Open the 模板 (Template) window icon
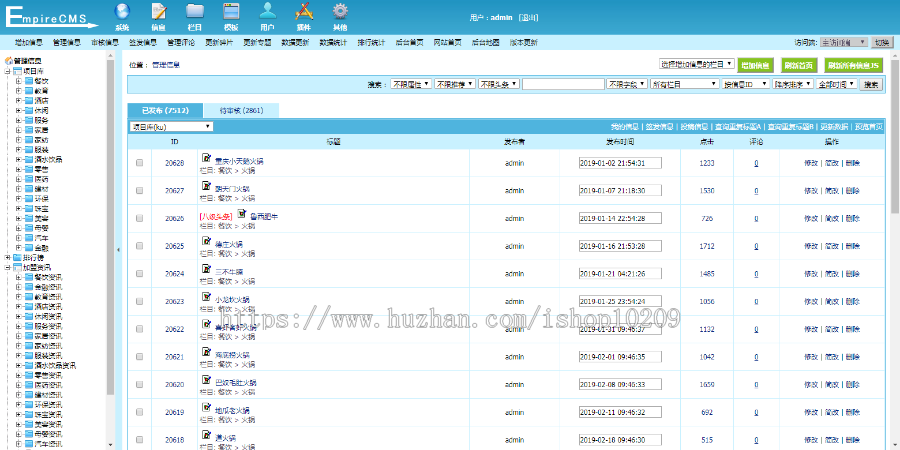900x450 pixels. point(231,12)
